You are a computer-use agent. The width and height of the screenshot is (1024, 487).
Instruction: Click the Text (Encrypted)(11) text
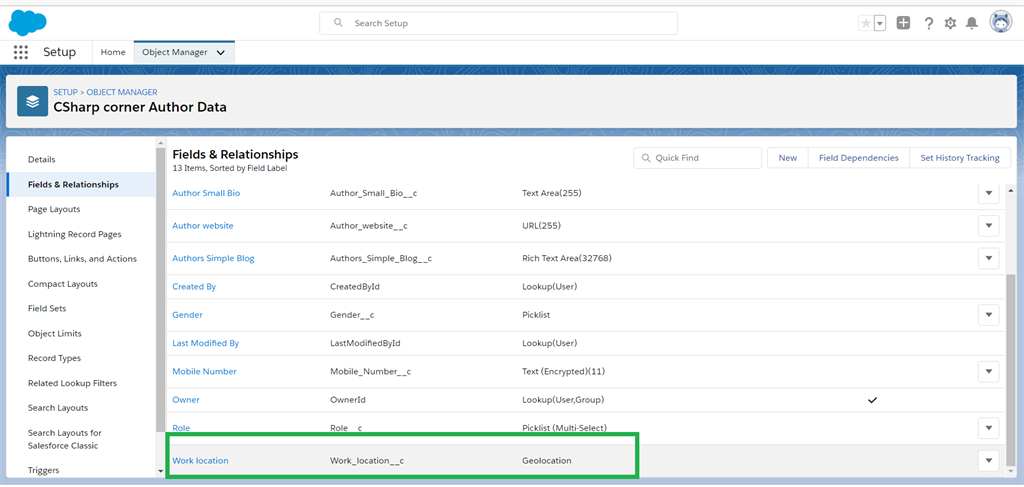click(x=562, y=371)
